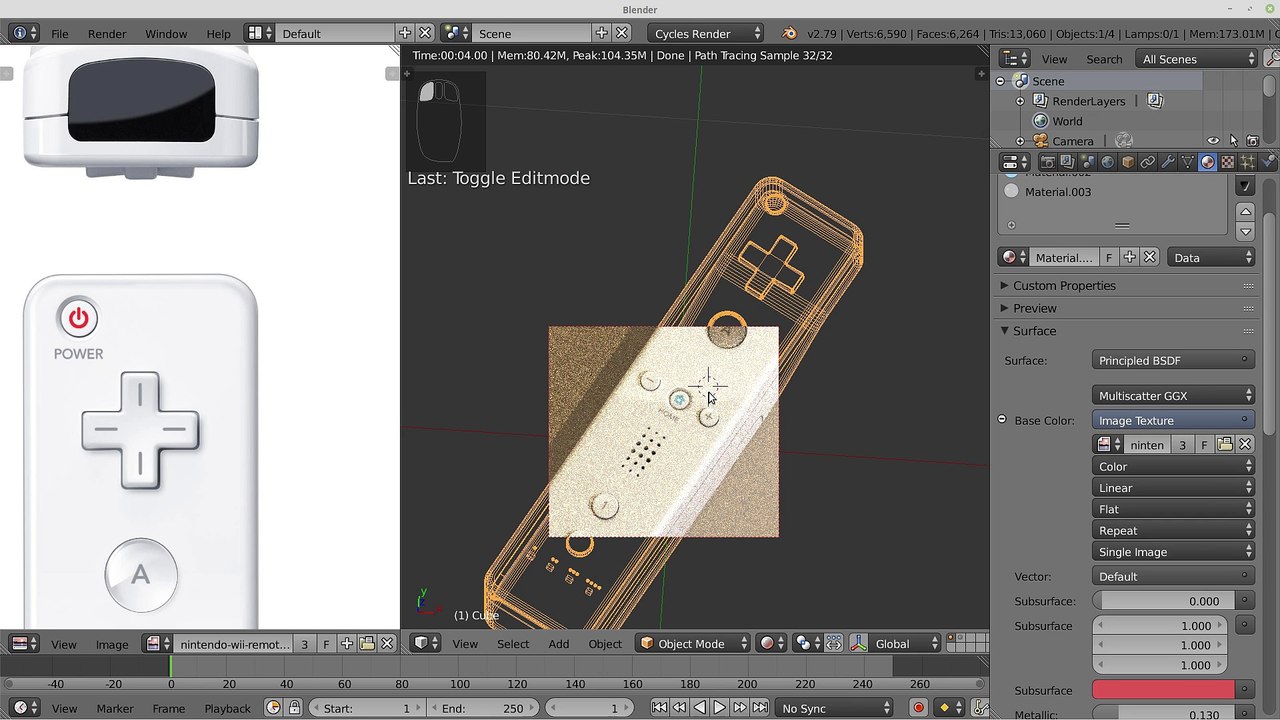Open the Modifiers tab (wrench icon)
The width and height of the screenshot is (1280, 720).
tap(1168, 162)
